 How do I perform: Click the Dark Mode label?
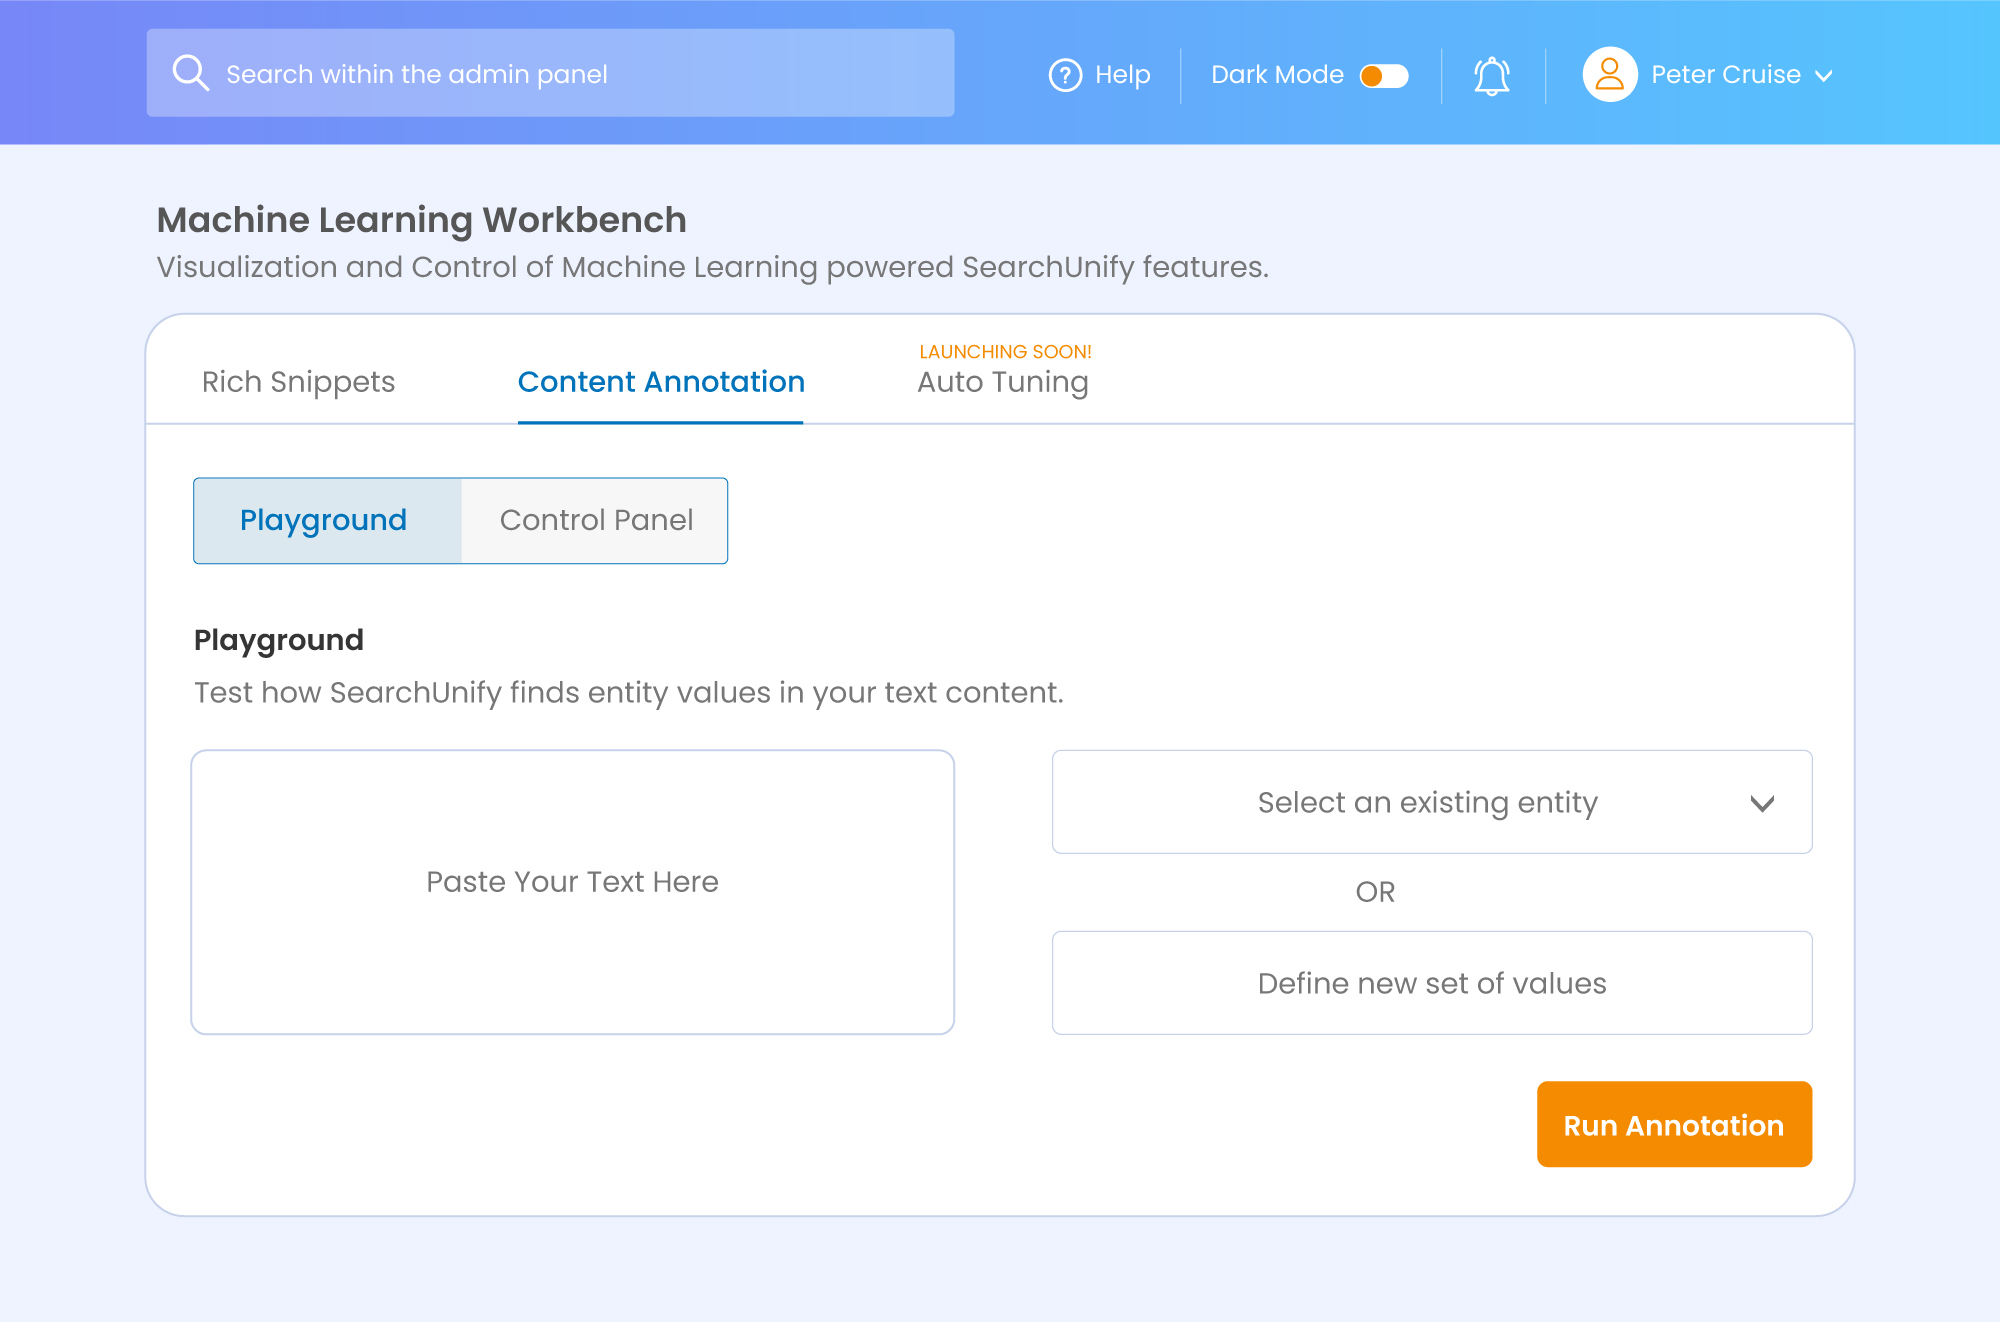point(1277,75)
